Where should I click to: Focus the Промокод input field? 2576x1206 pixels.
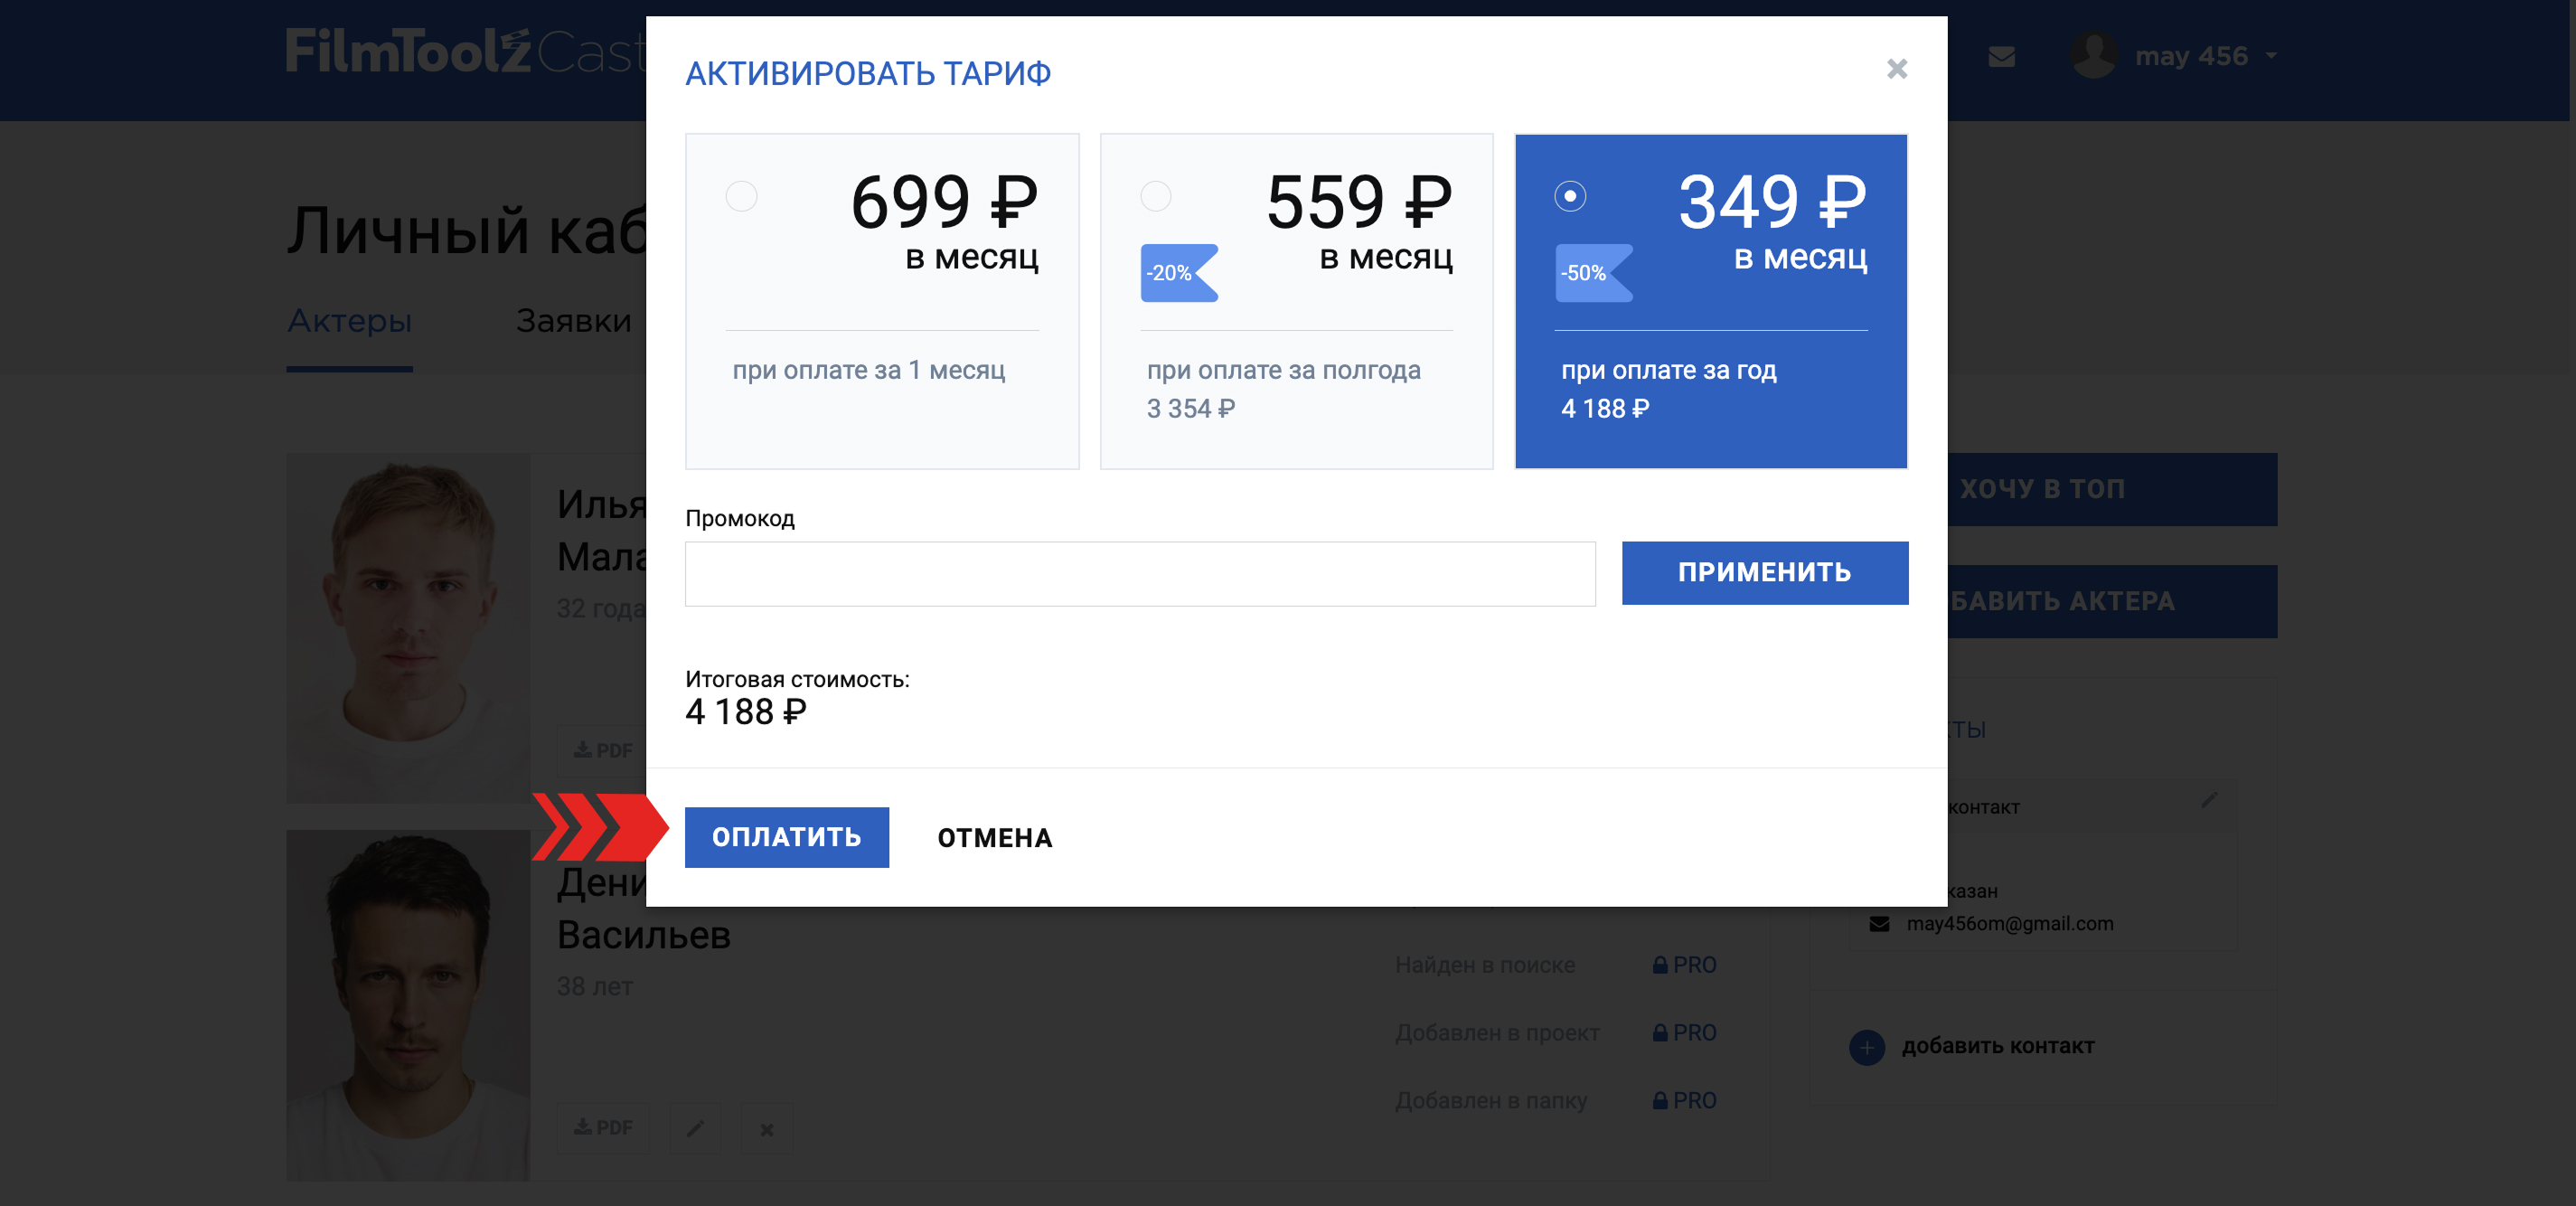pos(1139,574)
